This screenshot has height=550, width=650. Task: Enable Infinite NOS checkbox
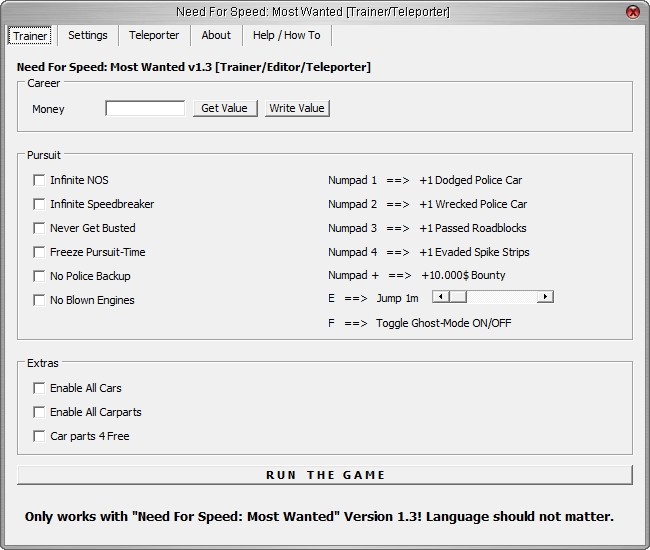coord(39,180)
